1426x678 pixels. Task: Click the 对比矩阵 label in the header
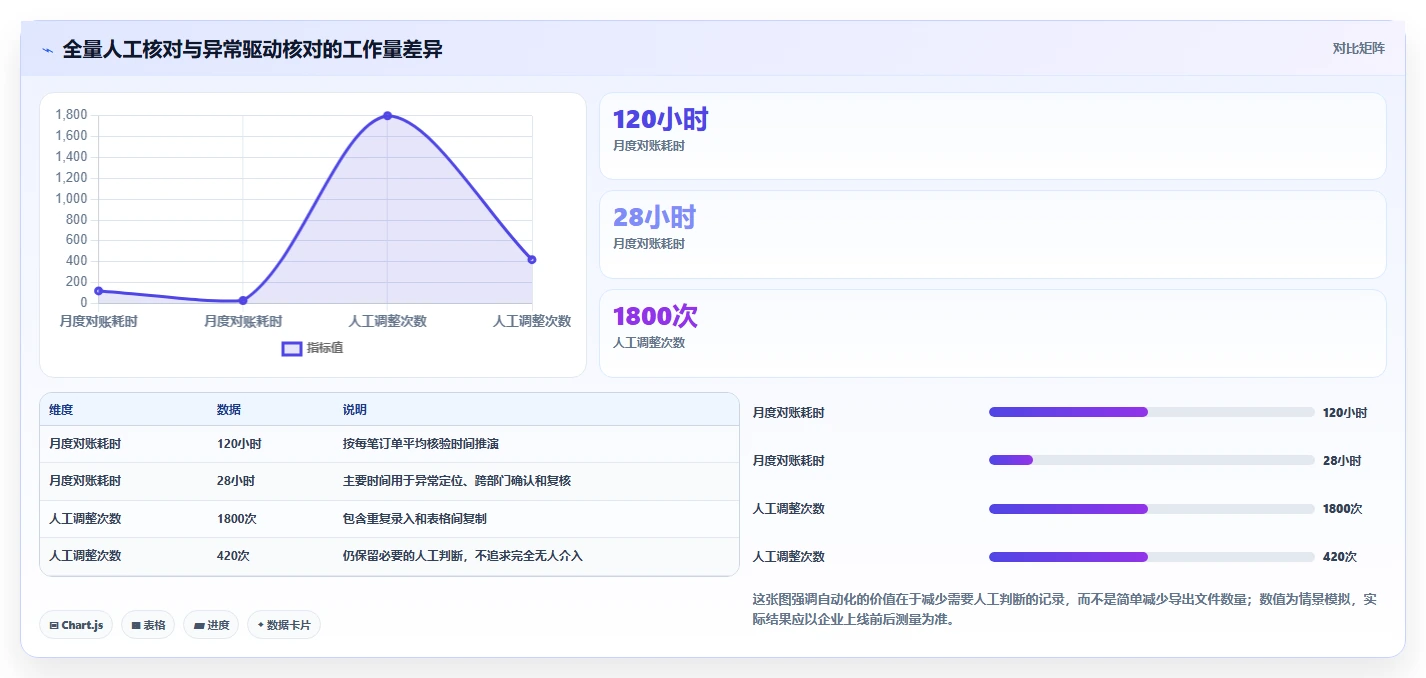tap(1359, 48)
